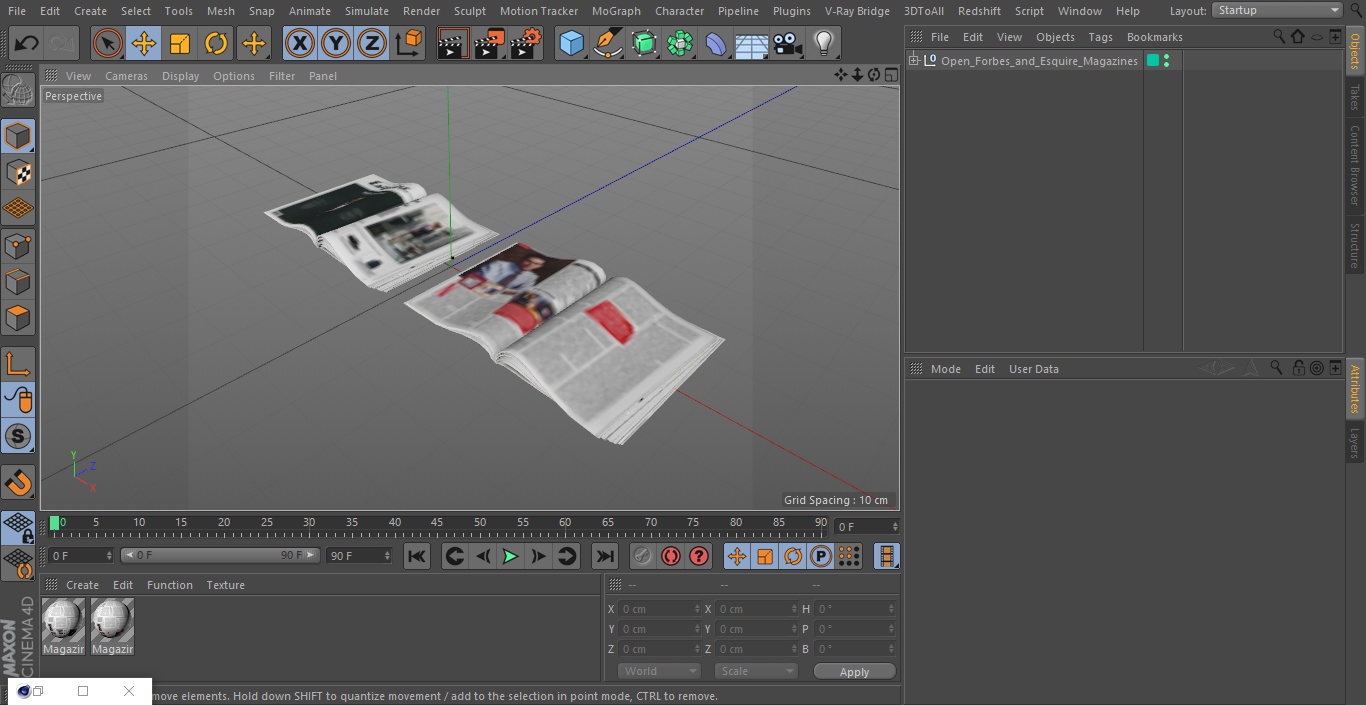Open the V-Ray Bridge menu
Viewport: 1366px width, 705px height.
click(857, 11)
